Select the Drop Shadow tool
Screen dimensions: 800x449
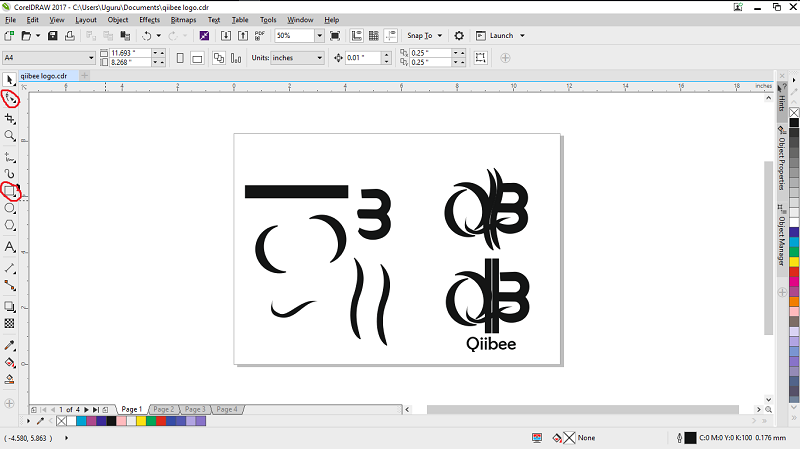tap(9, 307)
